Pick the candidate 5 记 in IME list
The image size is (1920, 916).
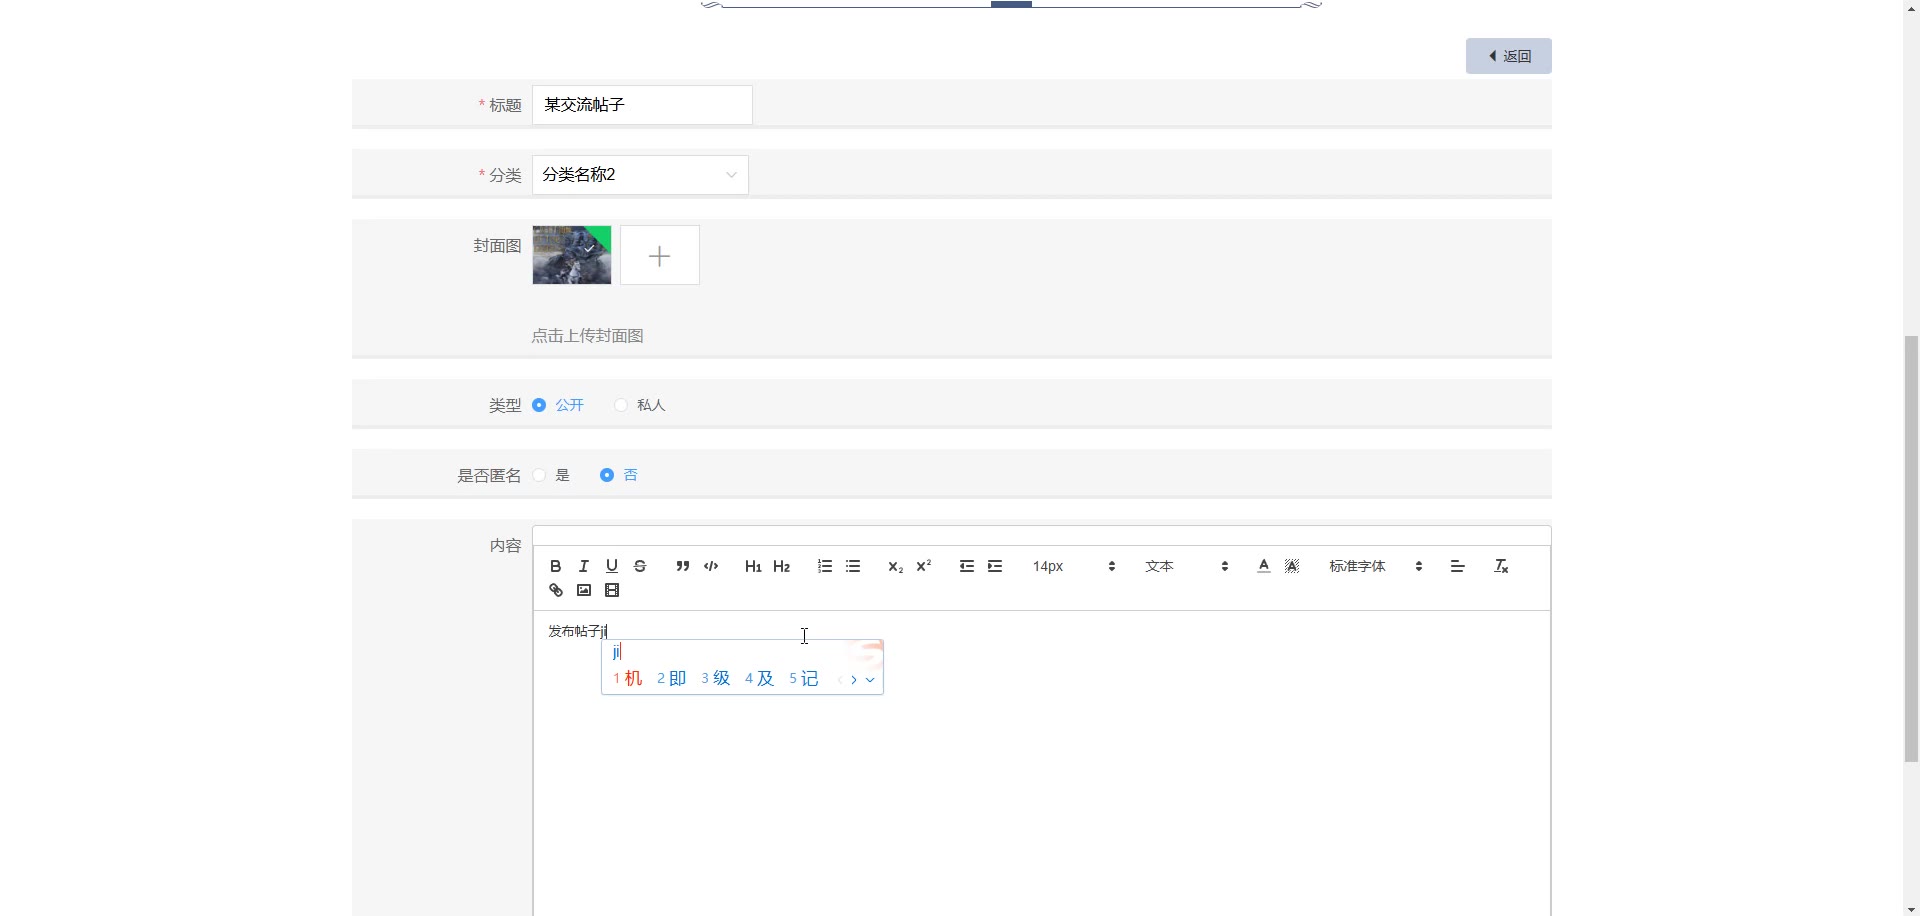[x=804, y=679]
